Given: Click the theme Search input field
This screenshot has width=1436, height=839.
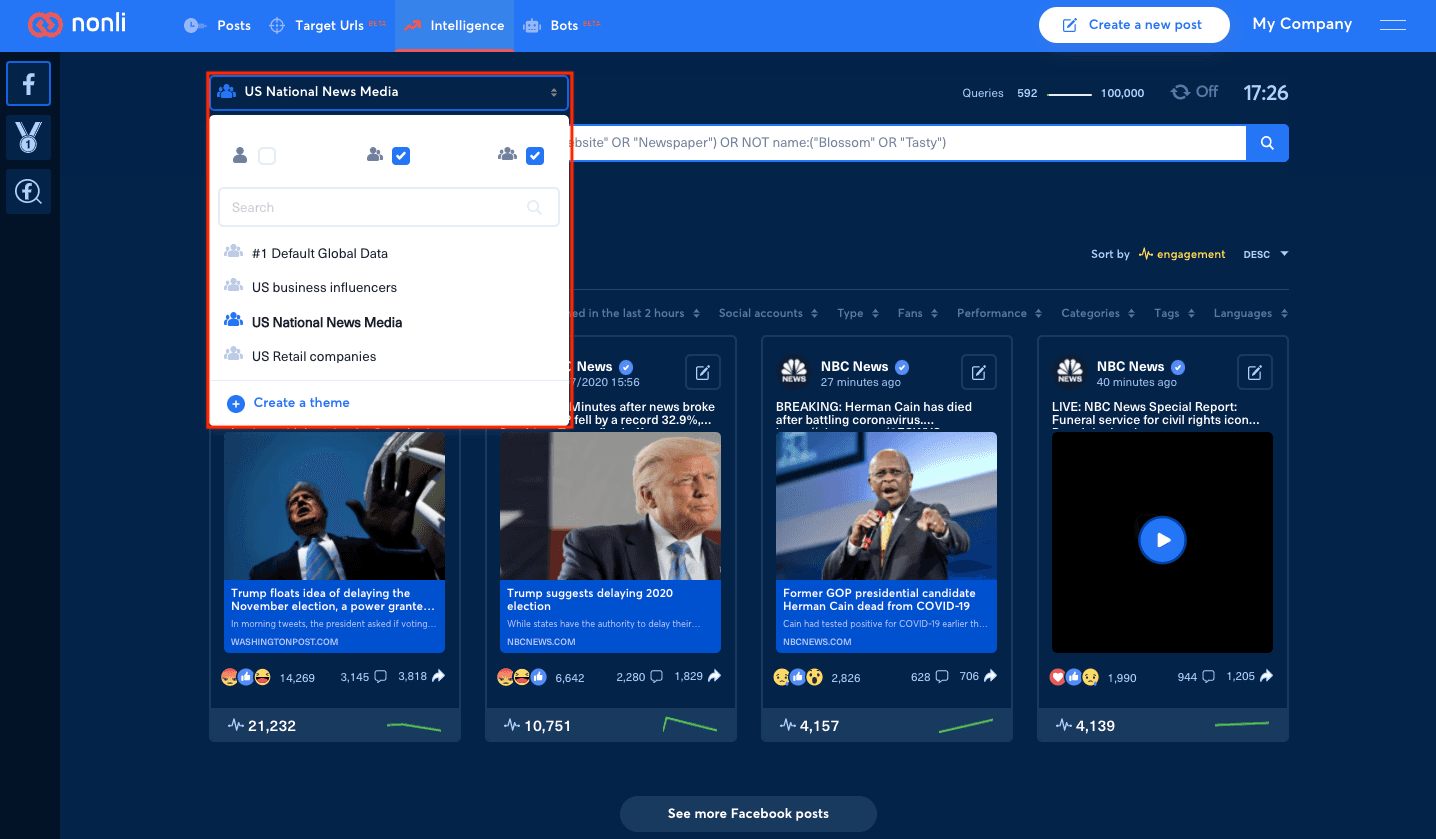Looking at the screenshot, I should 389,208.
